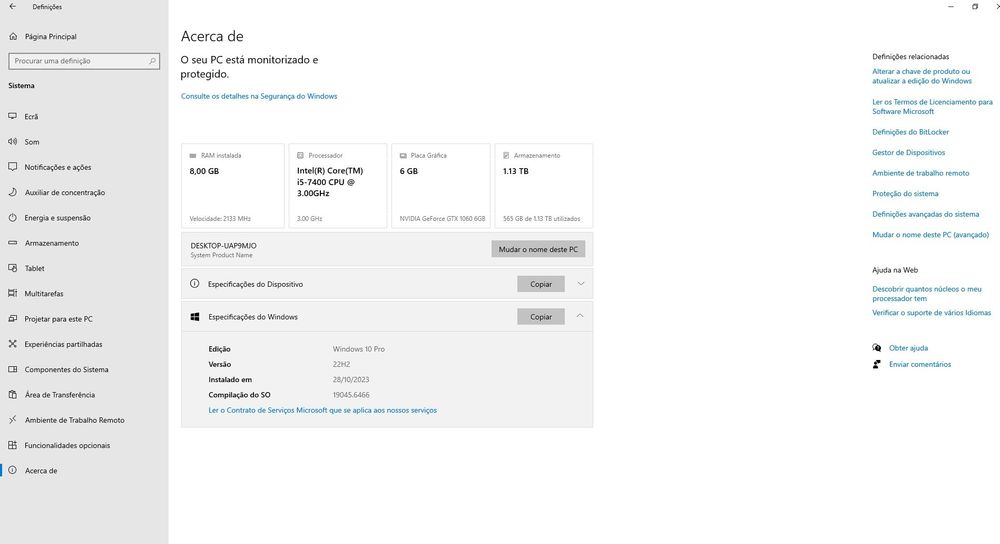Click the Armazenamento card icon
1000x544 pixels.
[506, 155]
